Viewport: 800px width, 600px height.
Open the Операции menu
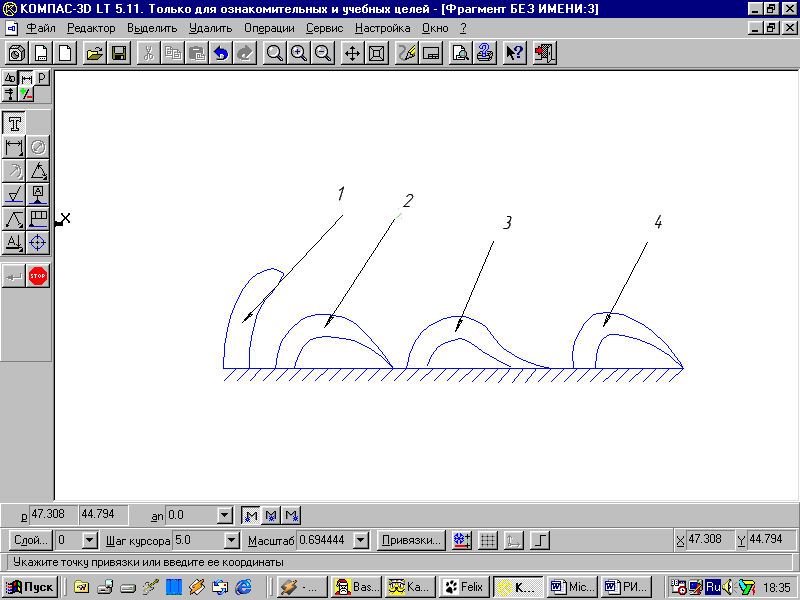click(x=272, y=28)
